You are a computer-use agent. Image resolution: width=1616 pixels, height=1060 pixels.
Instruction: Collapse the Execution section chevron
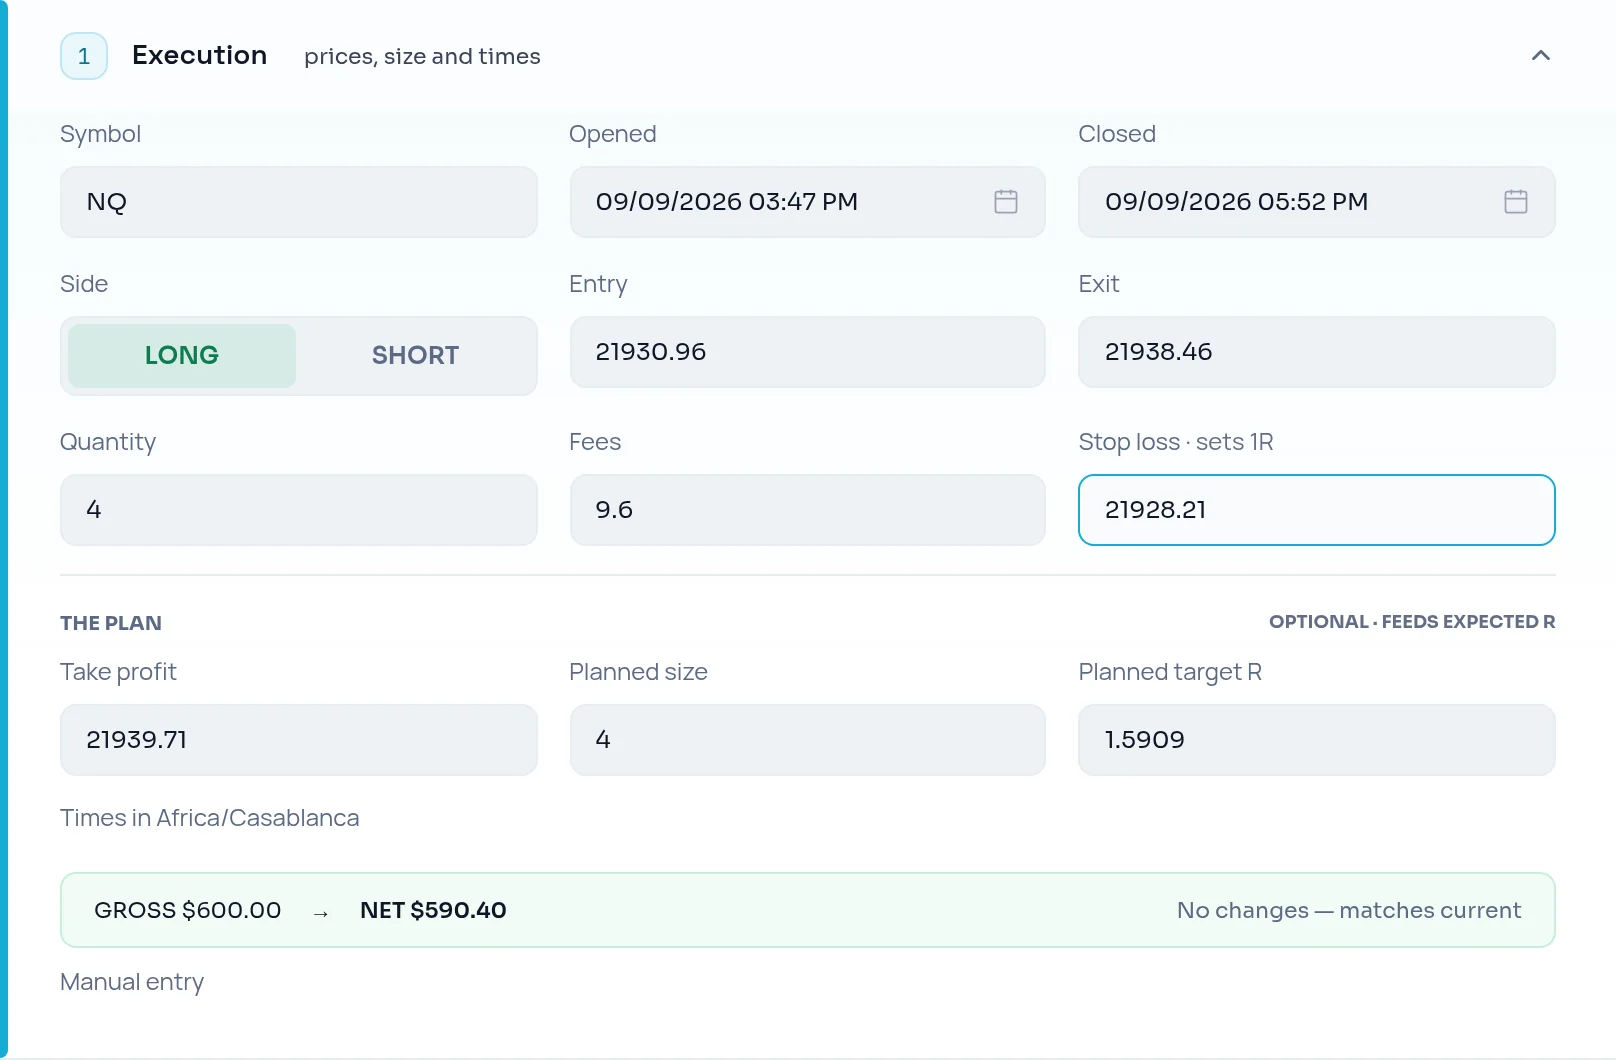coord(1541,56)
